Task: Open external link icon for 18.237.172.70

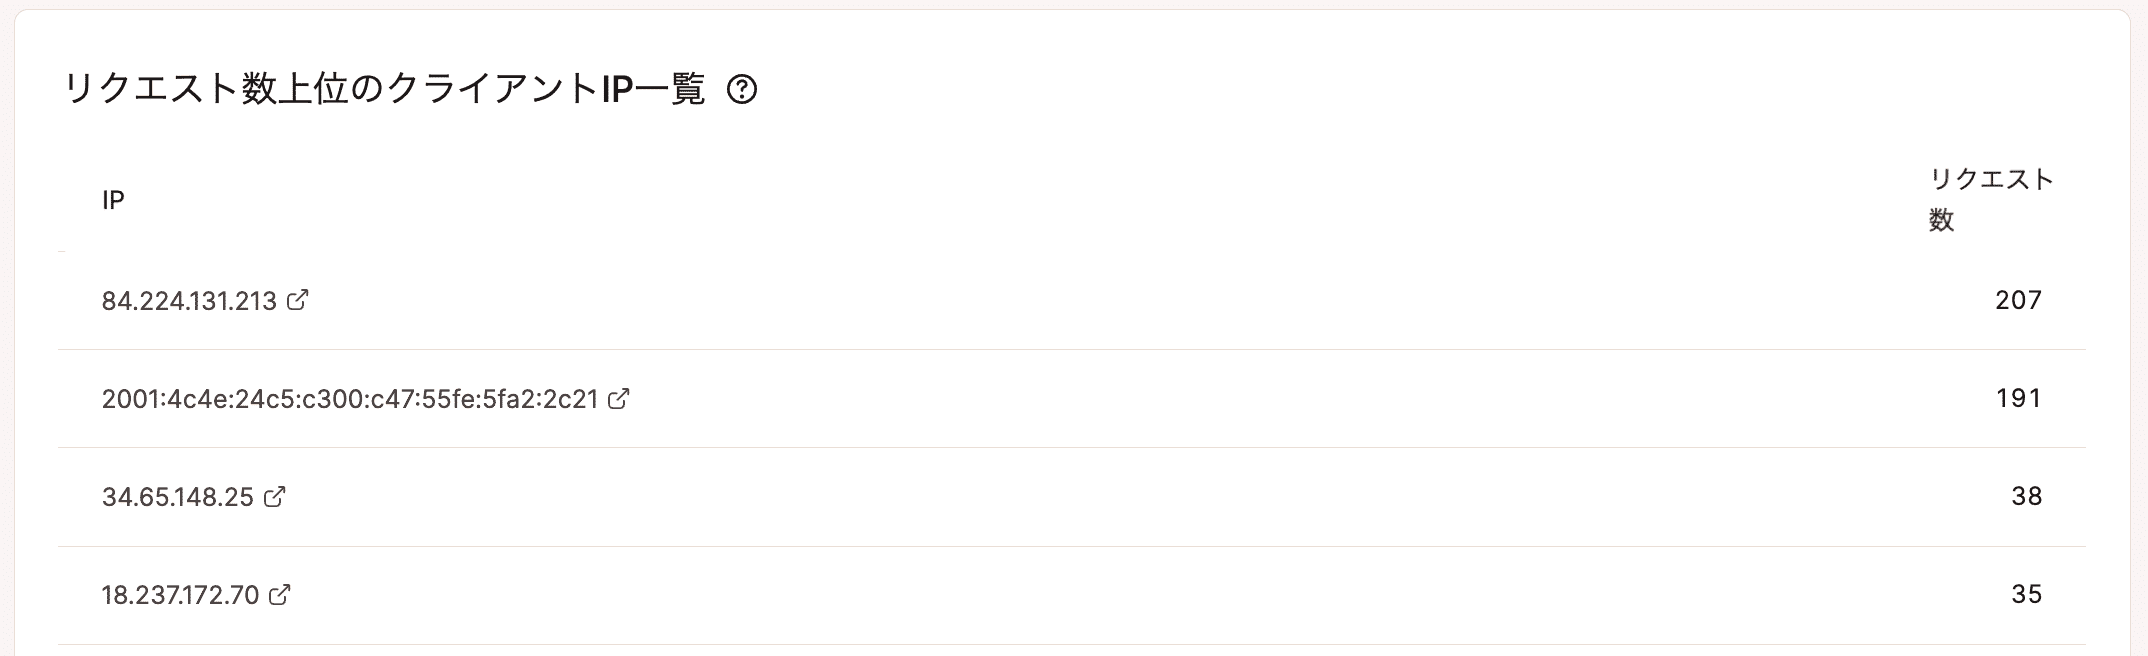Action: point(281,594)
